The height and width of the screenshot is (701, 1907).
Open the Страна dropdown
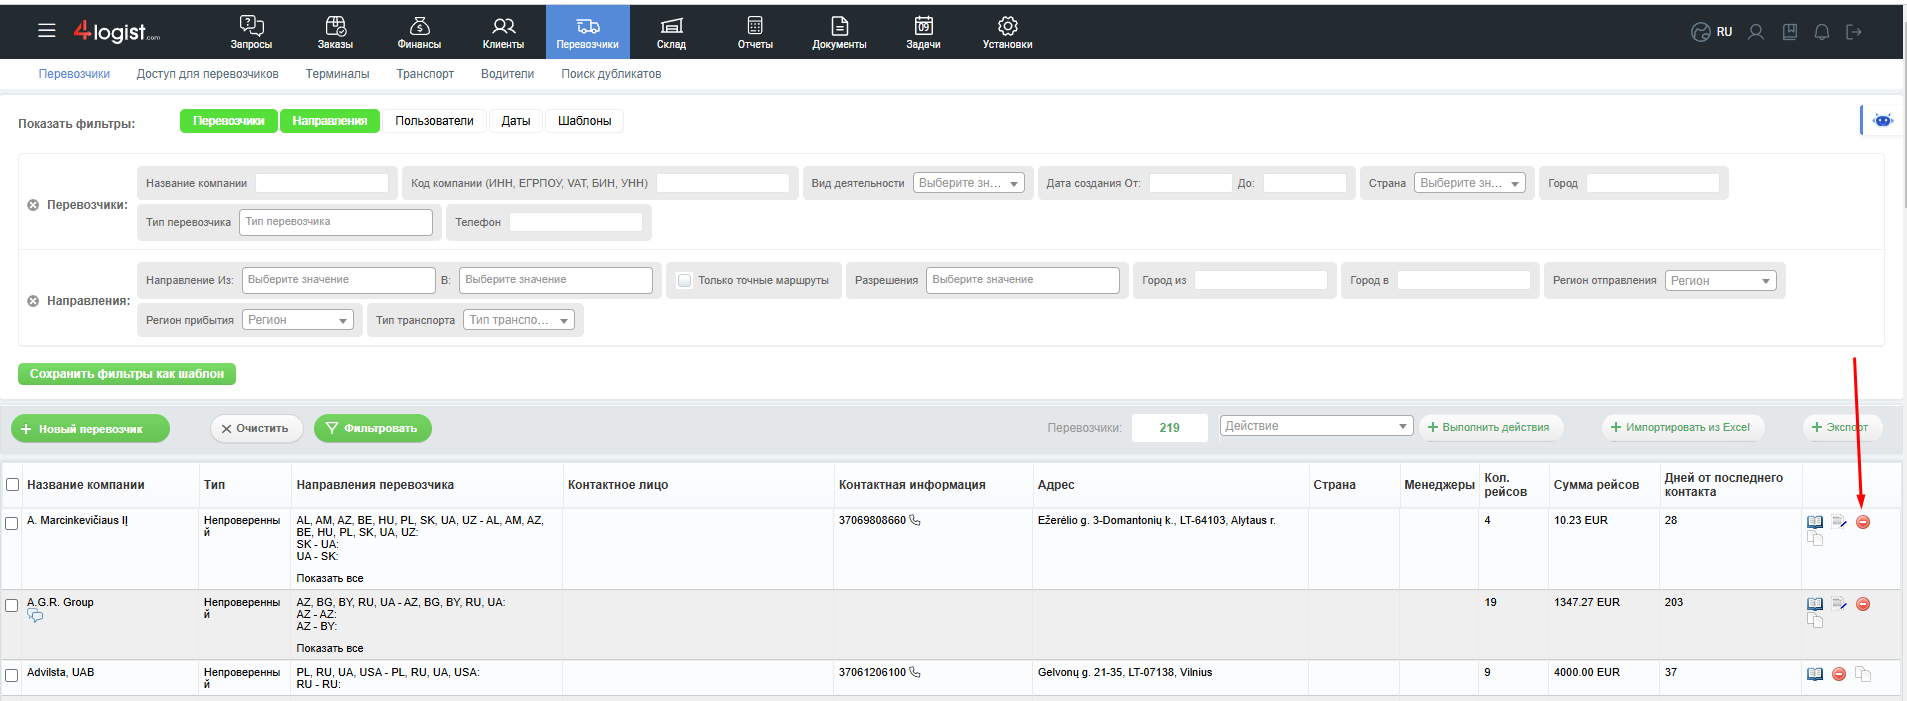[x=1470, y=183]
